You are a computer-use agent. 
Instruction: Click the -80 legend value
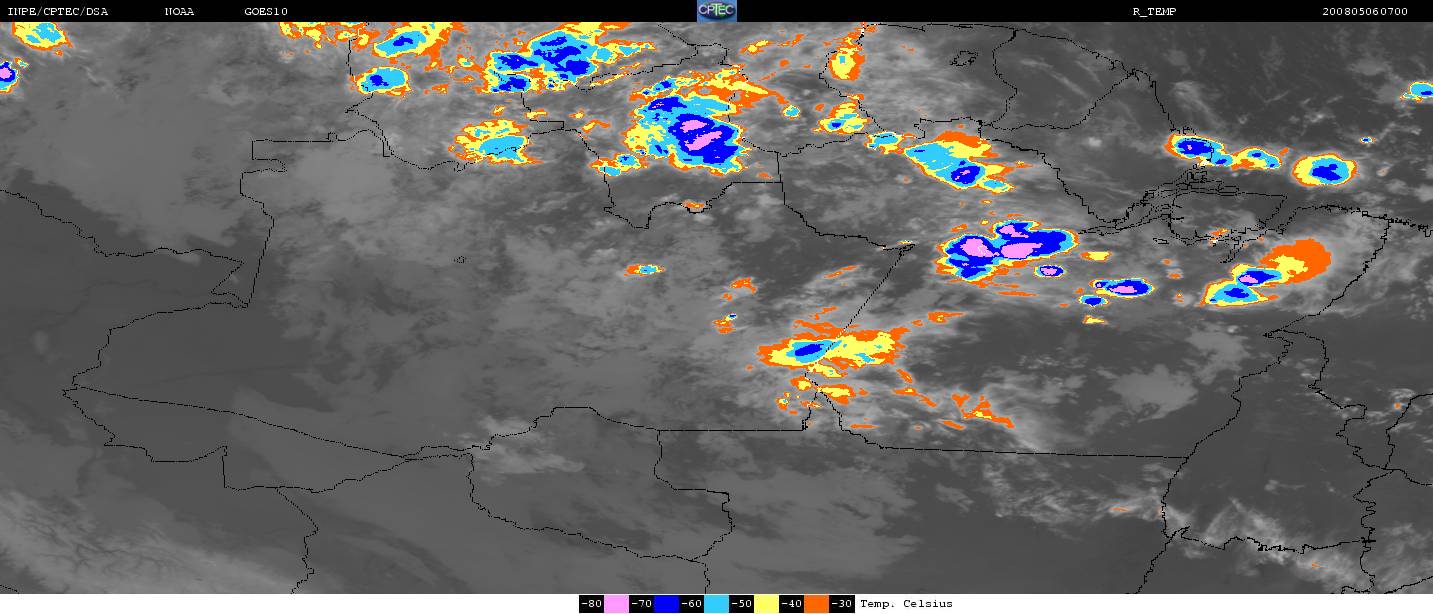pyautogui.click(x=591, y=604)
